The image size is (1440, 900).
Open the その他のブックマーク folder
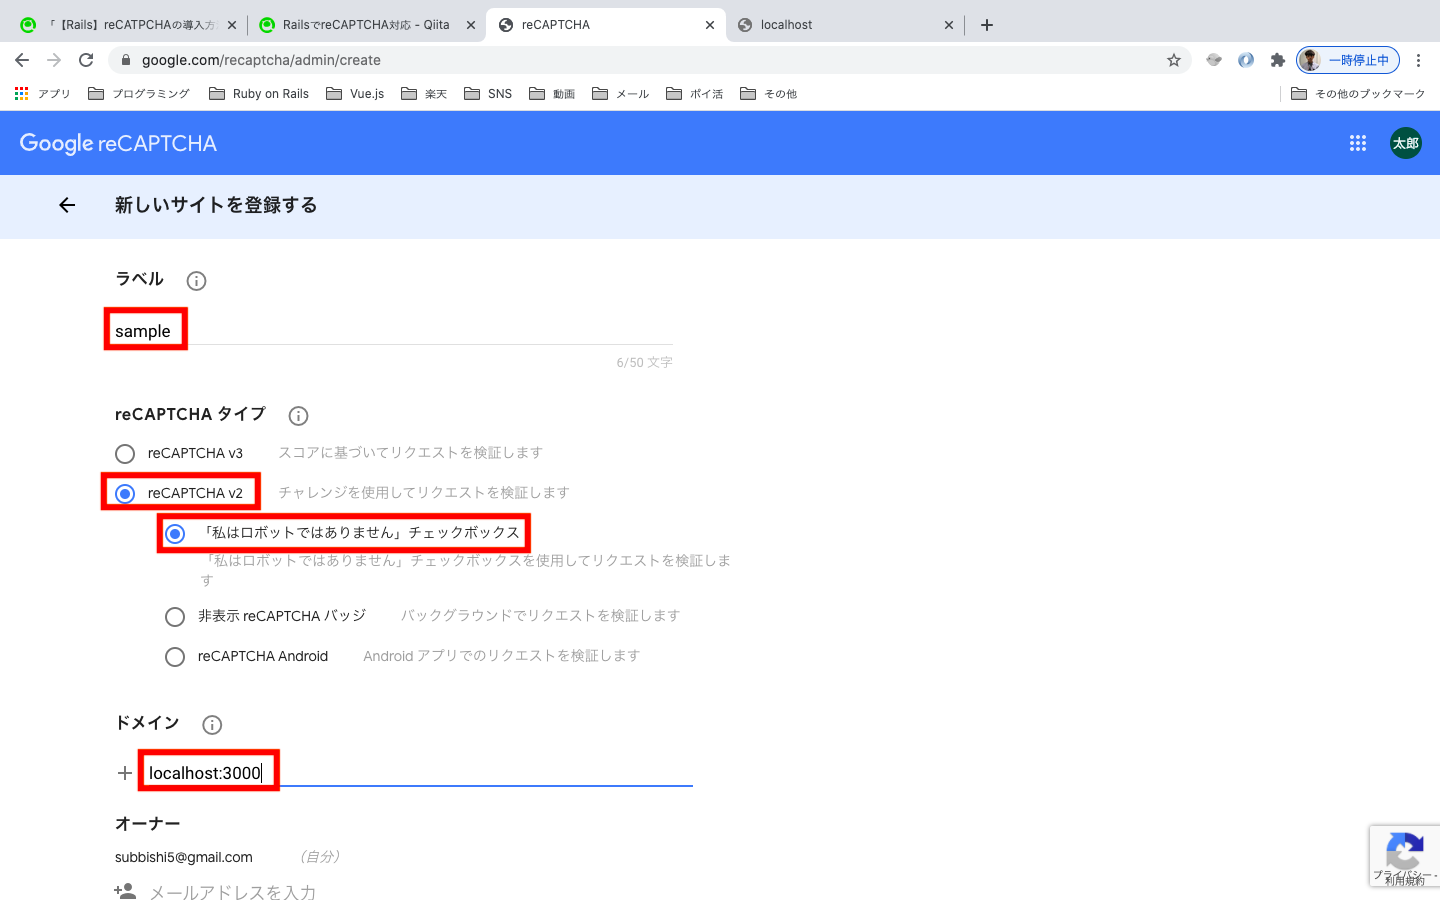(x=1358, y=94)
